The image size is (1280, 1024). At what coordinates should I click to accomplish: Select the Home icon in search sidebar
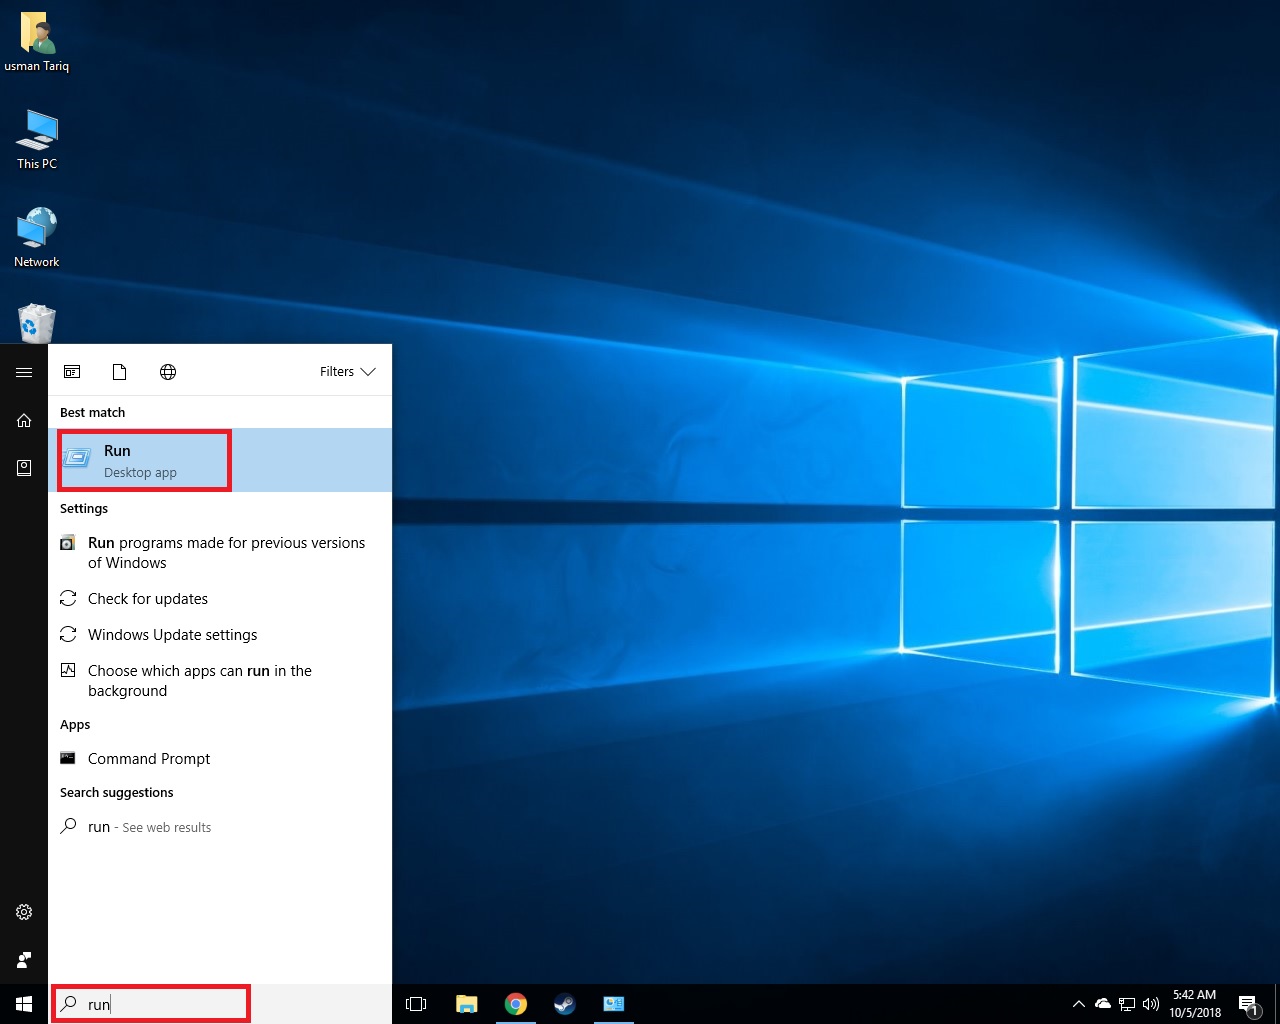point(24,420)
